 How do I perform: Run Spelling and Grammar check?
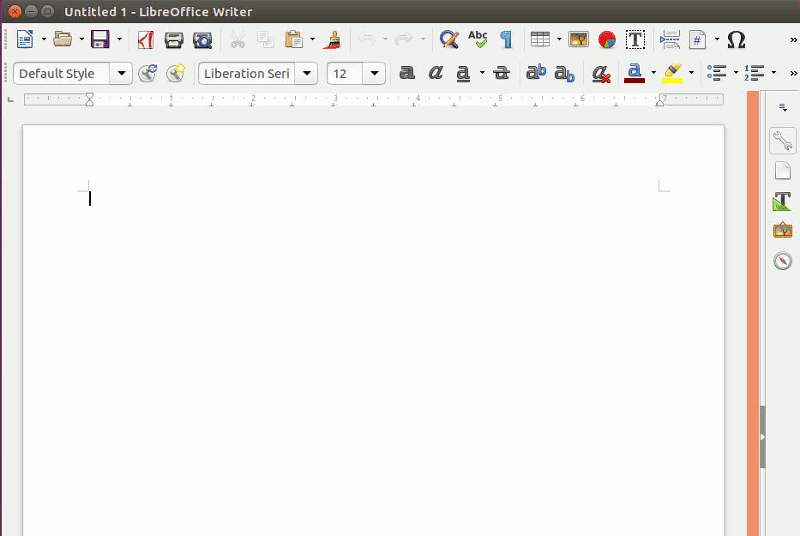[x=478, y=39]
